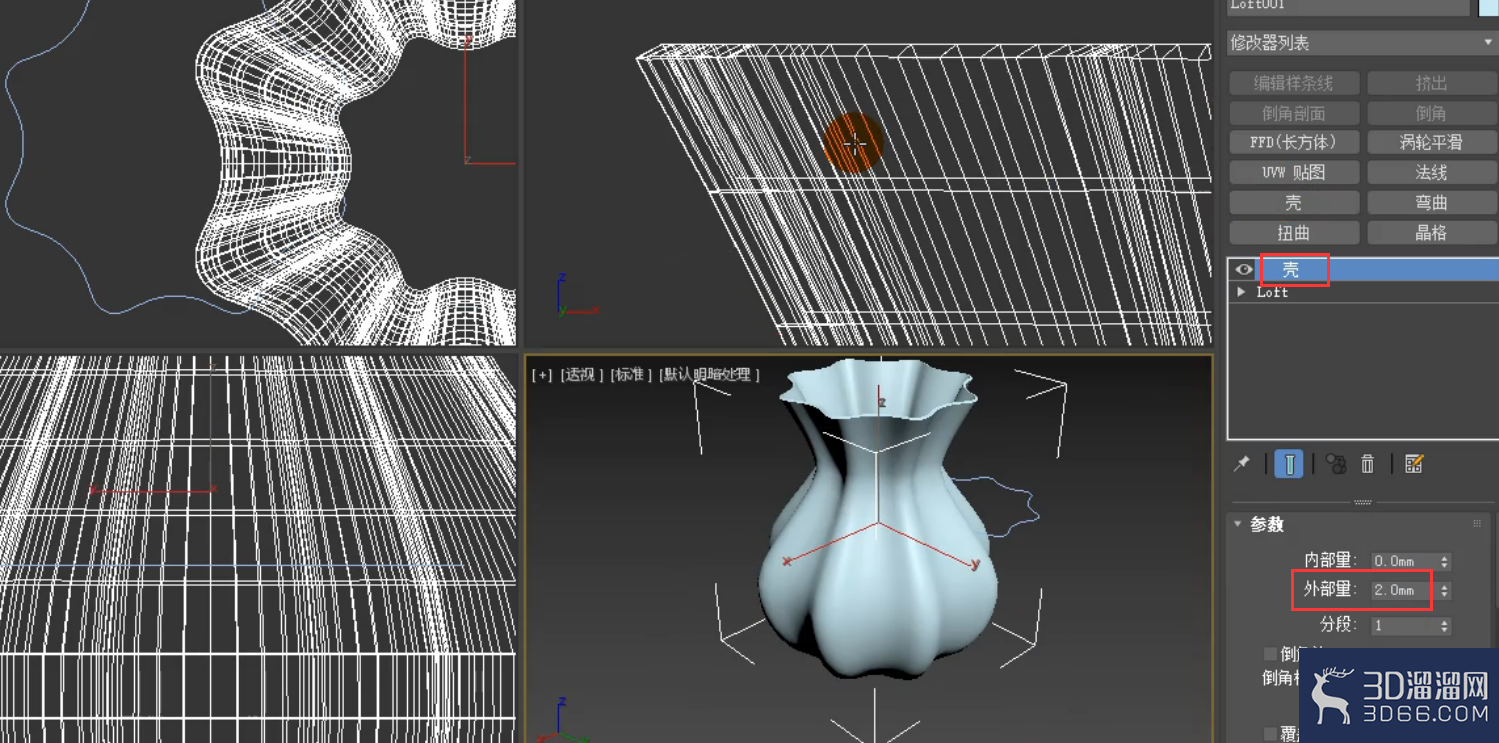Select the Loft item in the stack
Screen dimensions: 1499x743
coord(1272,292)
